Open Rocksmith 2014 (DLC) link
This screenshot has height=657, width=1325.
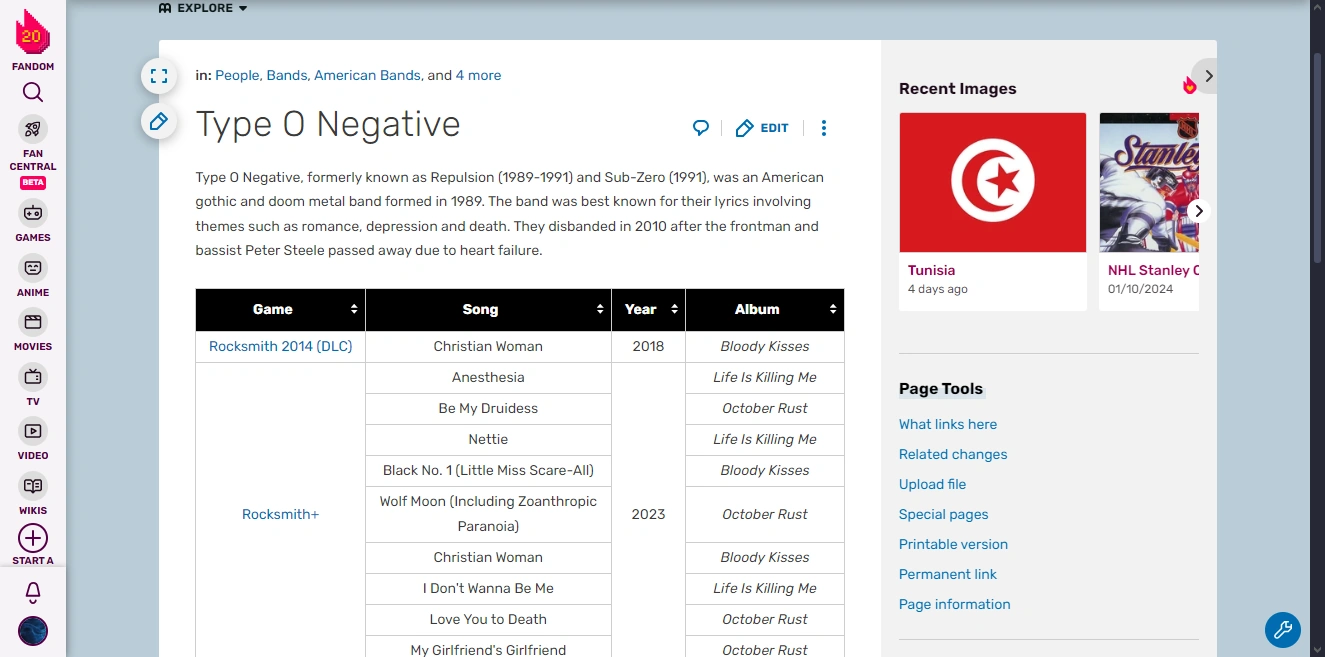[x=281, y=346]
